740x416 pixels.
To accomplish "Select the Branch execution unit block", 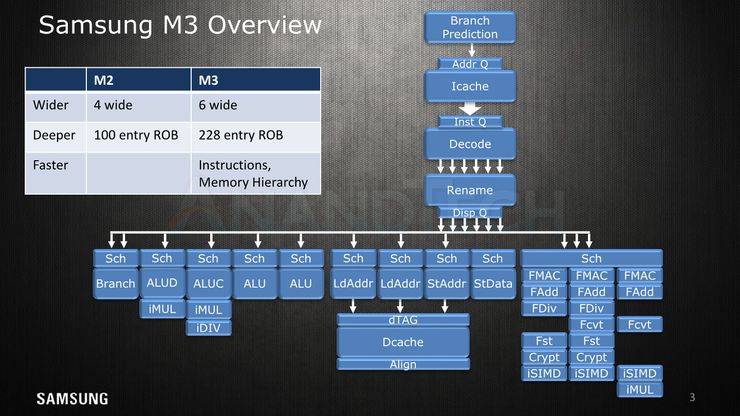I will point(116,284).
